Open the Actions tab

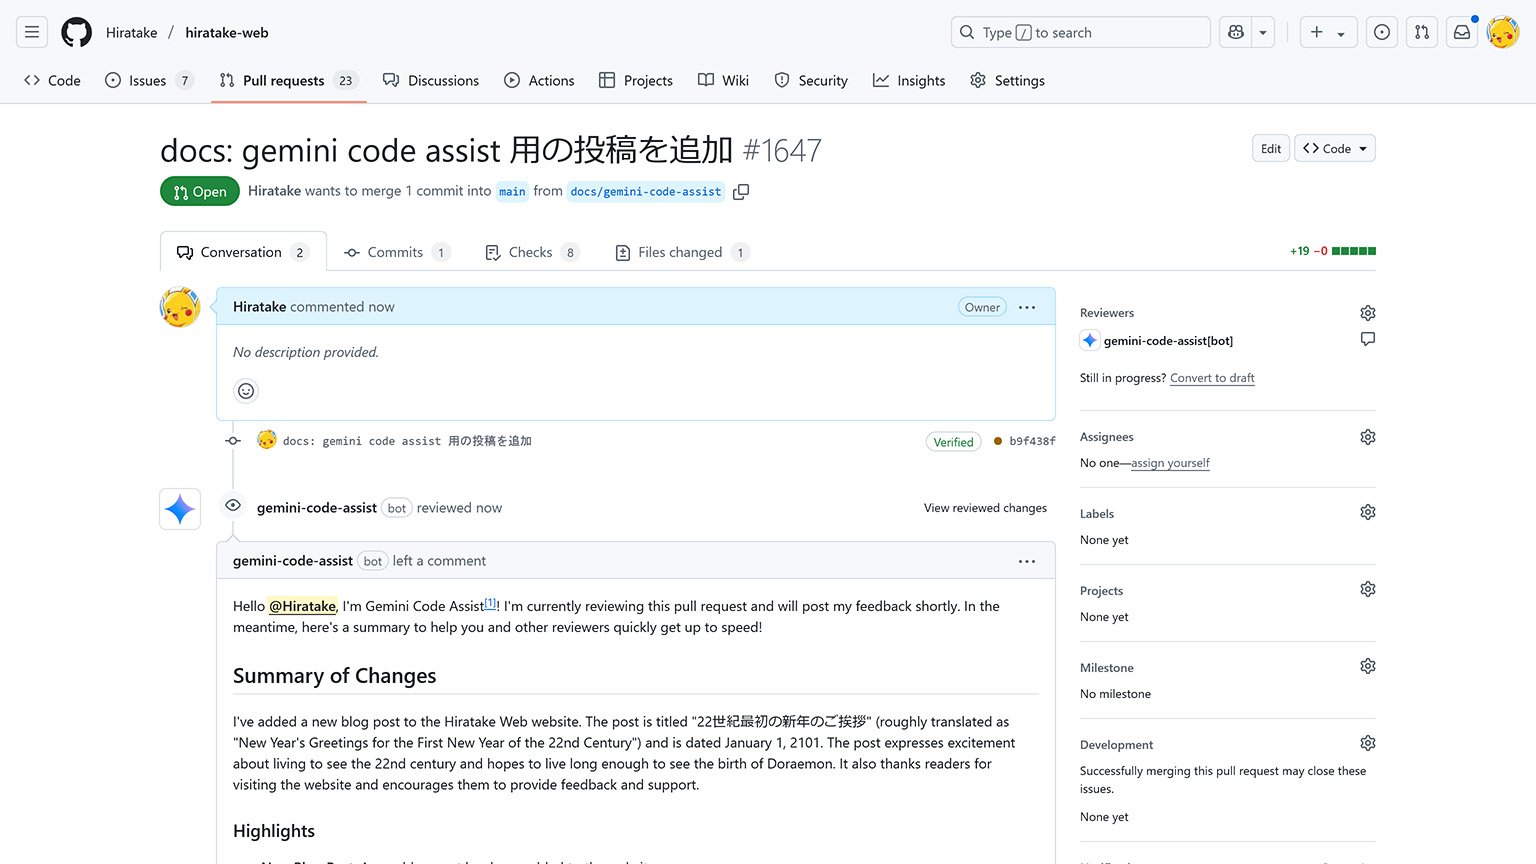tap(539, 80)
